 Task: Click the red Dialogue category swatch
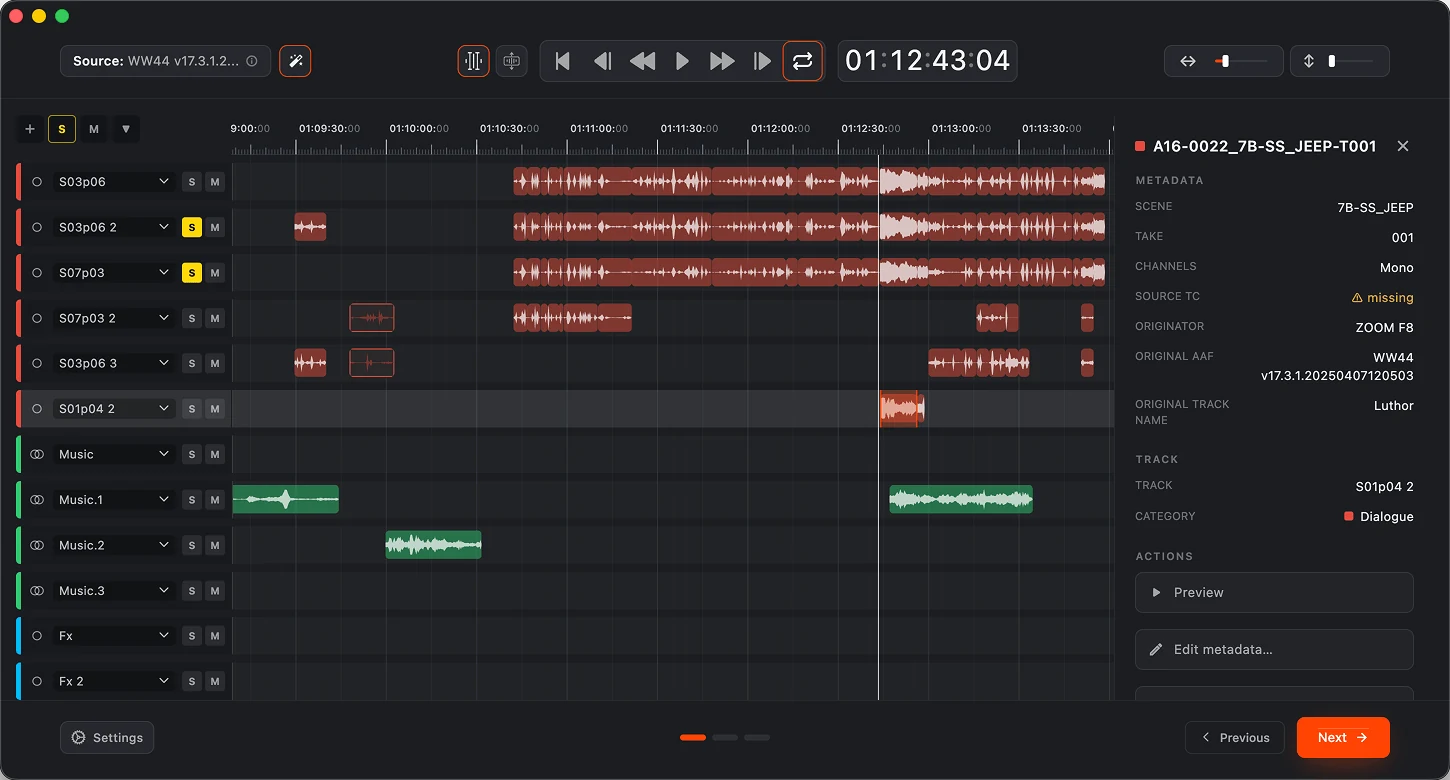[1349, 517]
